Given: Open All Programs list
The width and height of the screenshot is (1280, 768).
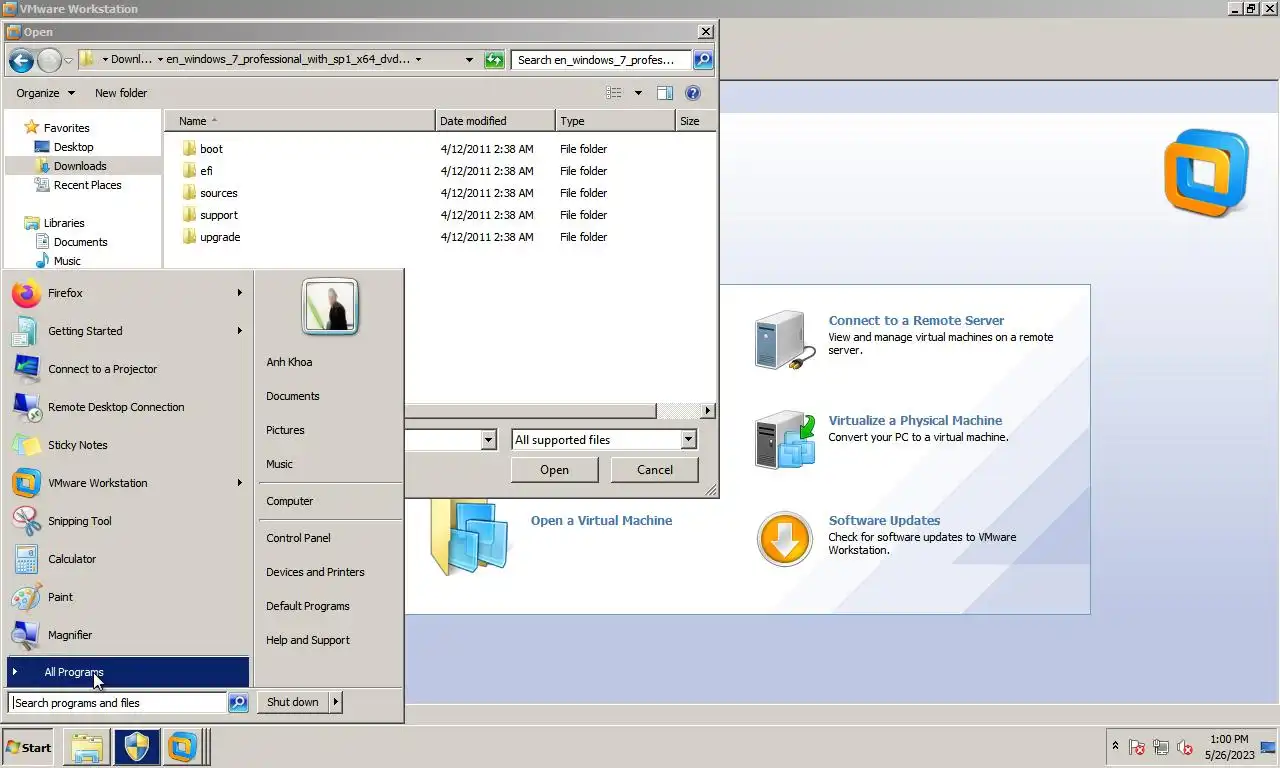Looking at the screenshot, I should (128, 672).
